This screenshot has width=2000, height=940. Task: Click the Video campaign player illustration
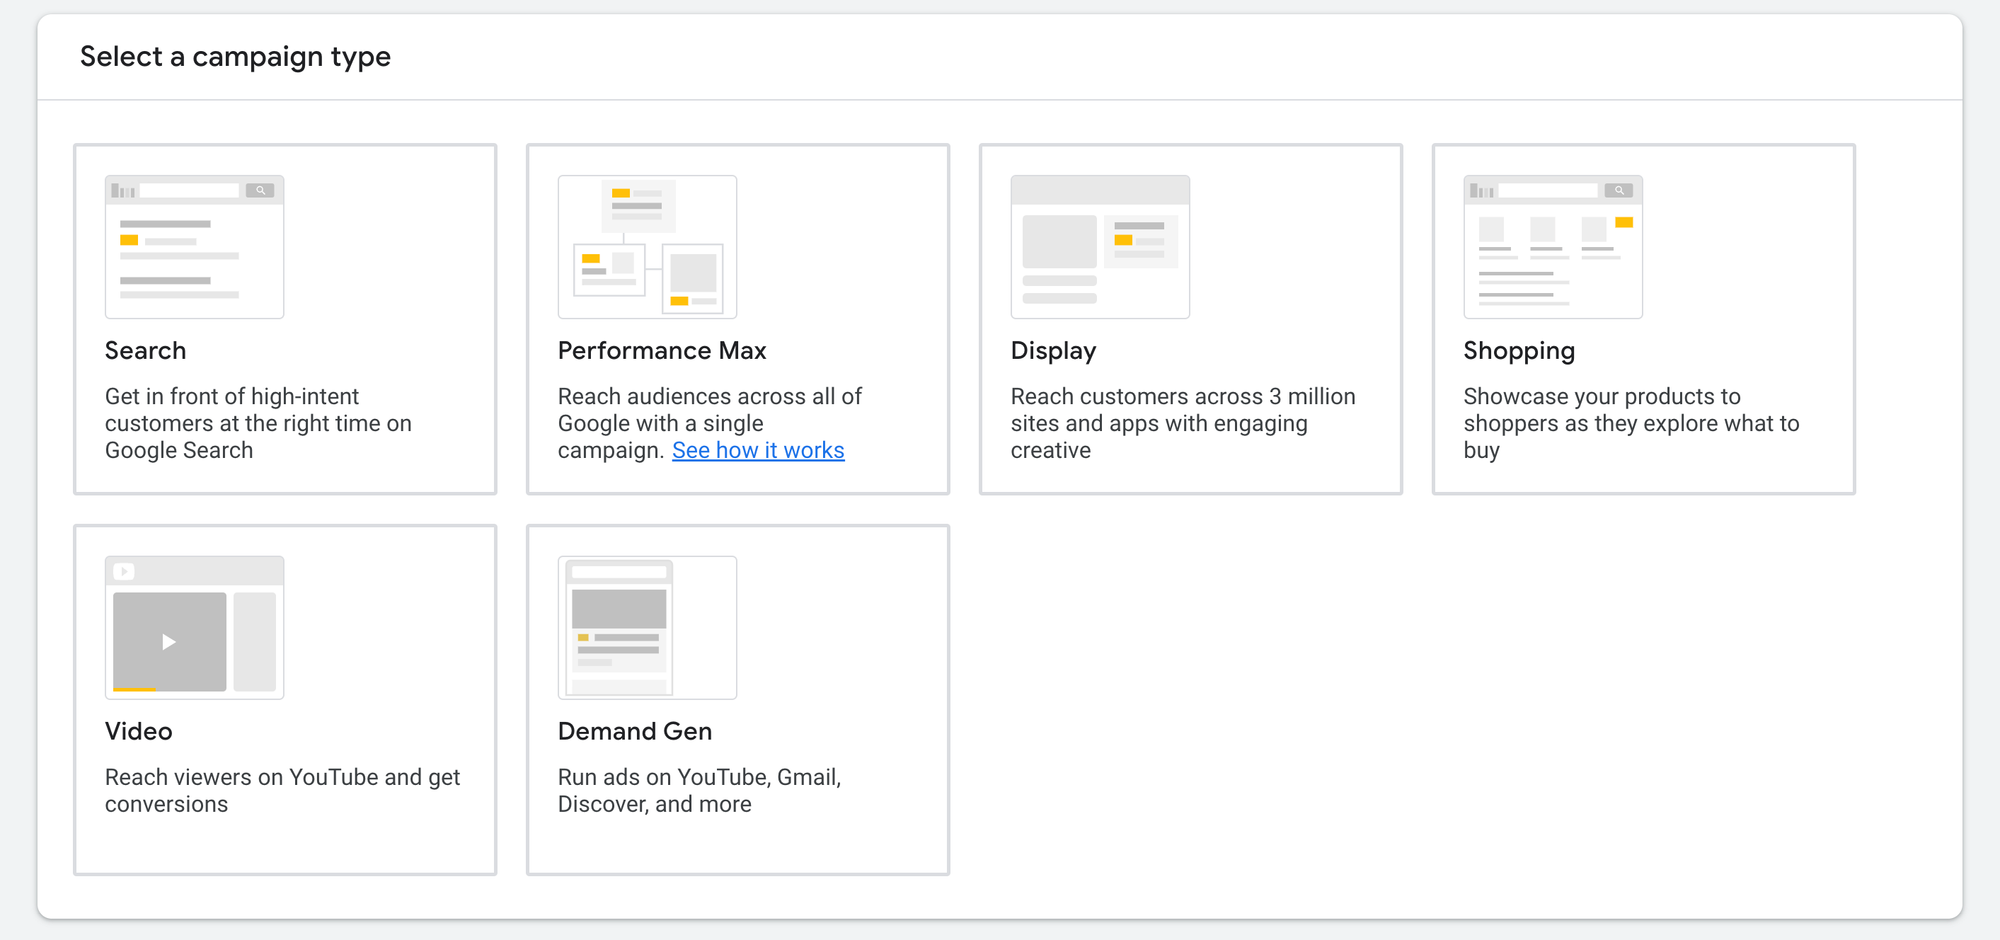(x=194, y=627)
